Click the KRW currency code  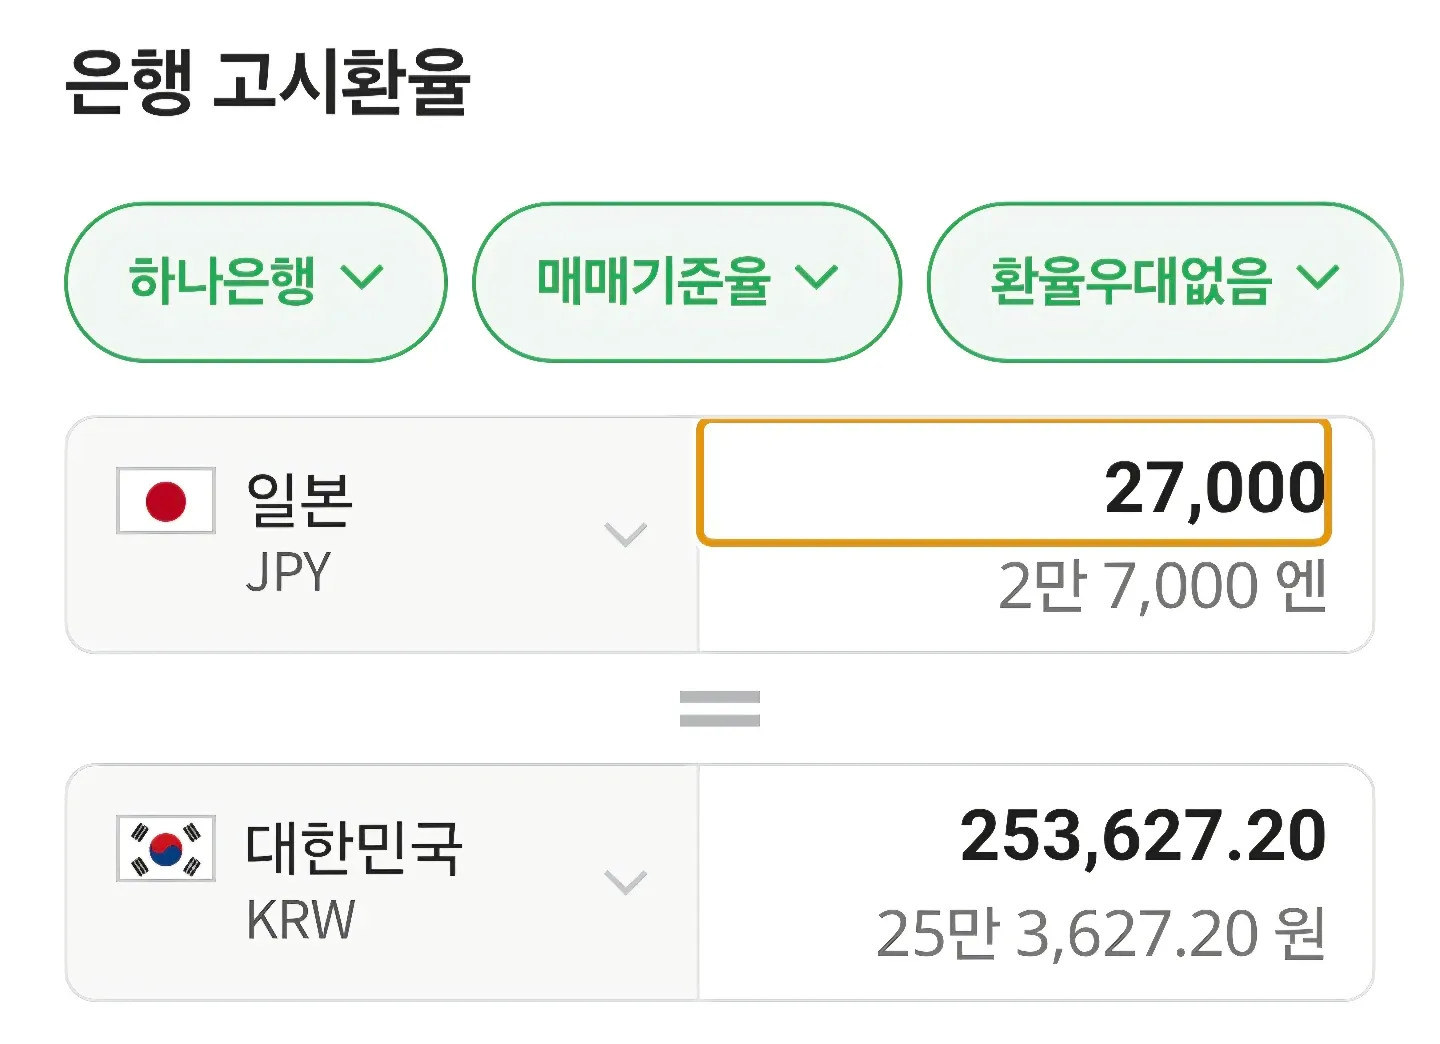(x=300, y=921)
